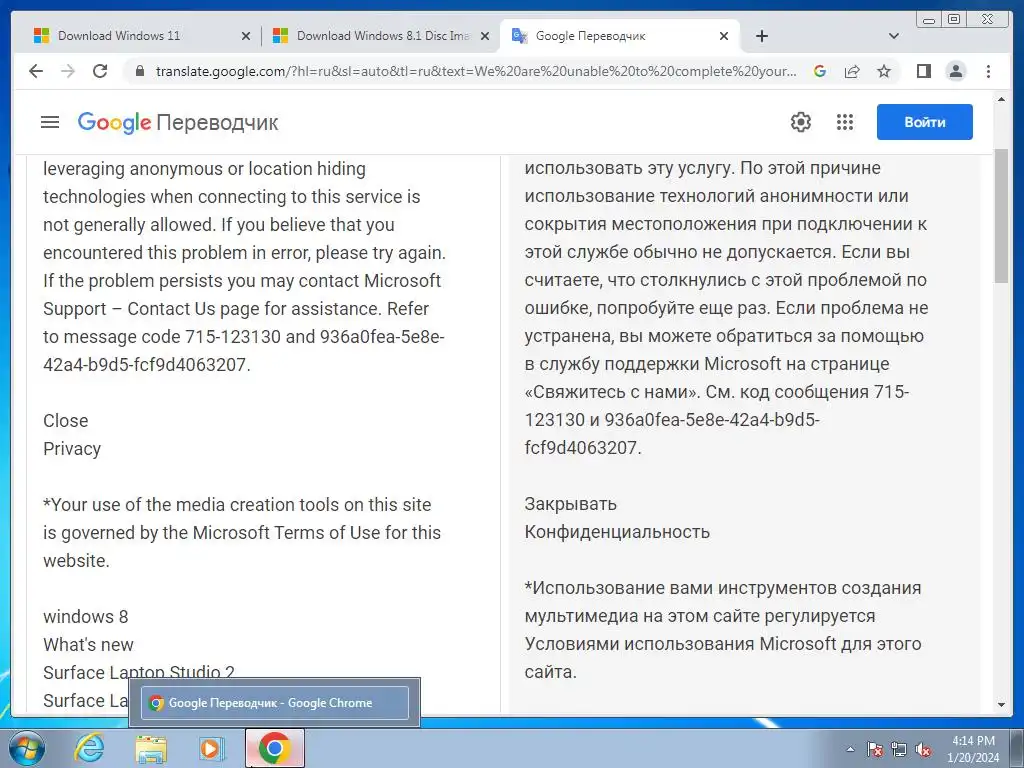1024x768 pixels.
Task: Bookmark this page with the star
Action: 884,71
